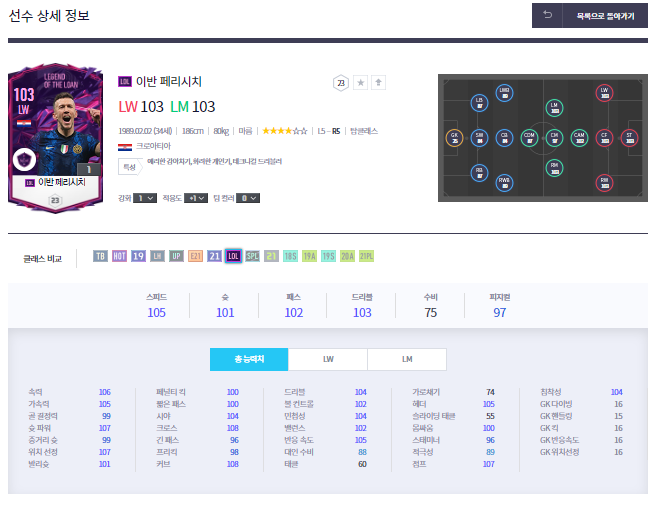Click the 점프 107 stat row
The width and height of the screenshot is (658, 523).
[454, 464]
